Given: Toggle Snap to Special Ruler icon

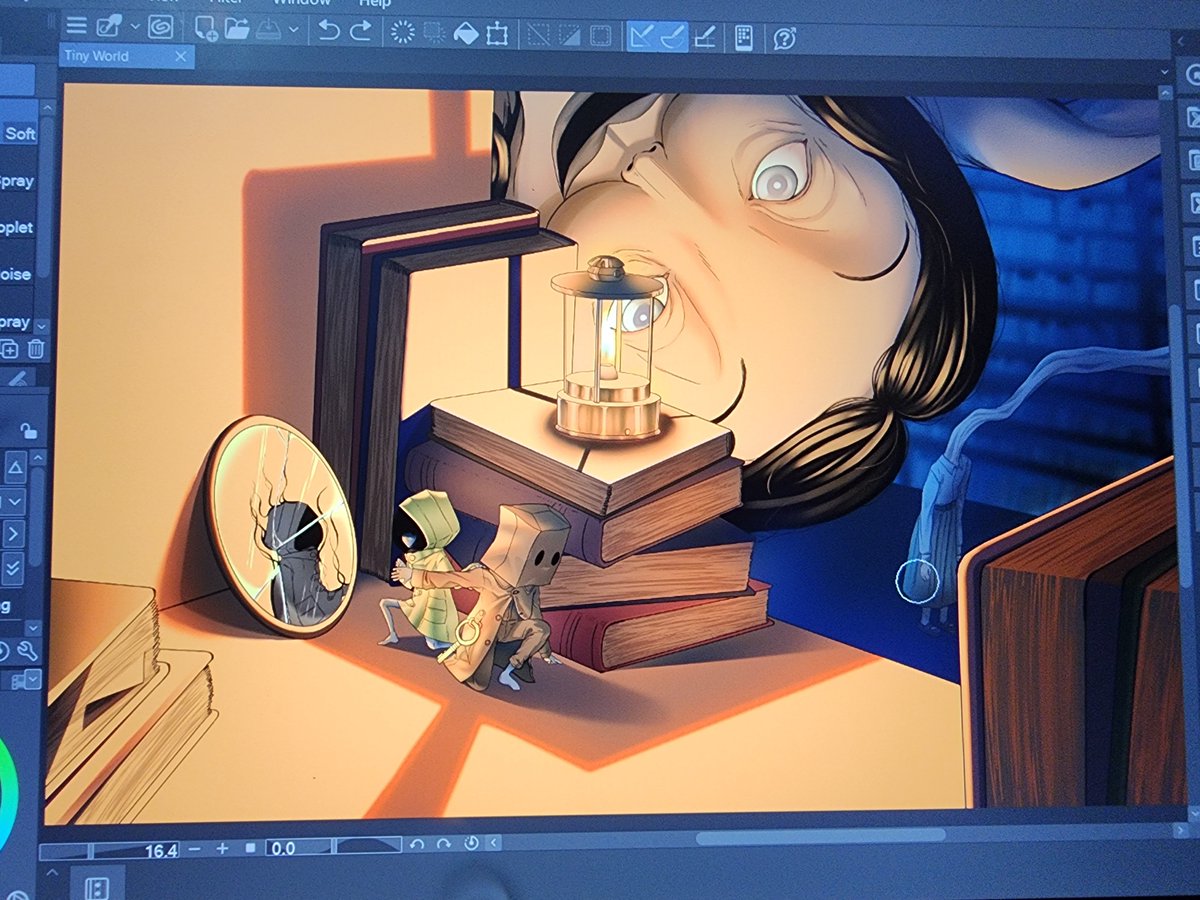Looking at the screenshot, I should (x=673, y=37).
